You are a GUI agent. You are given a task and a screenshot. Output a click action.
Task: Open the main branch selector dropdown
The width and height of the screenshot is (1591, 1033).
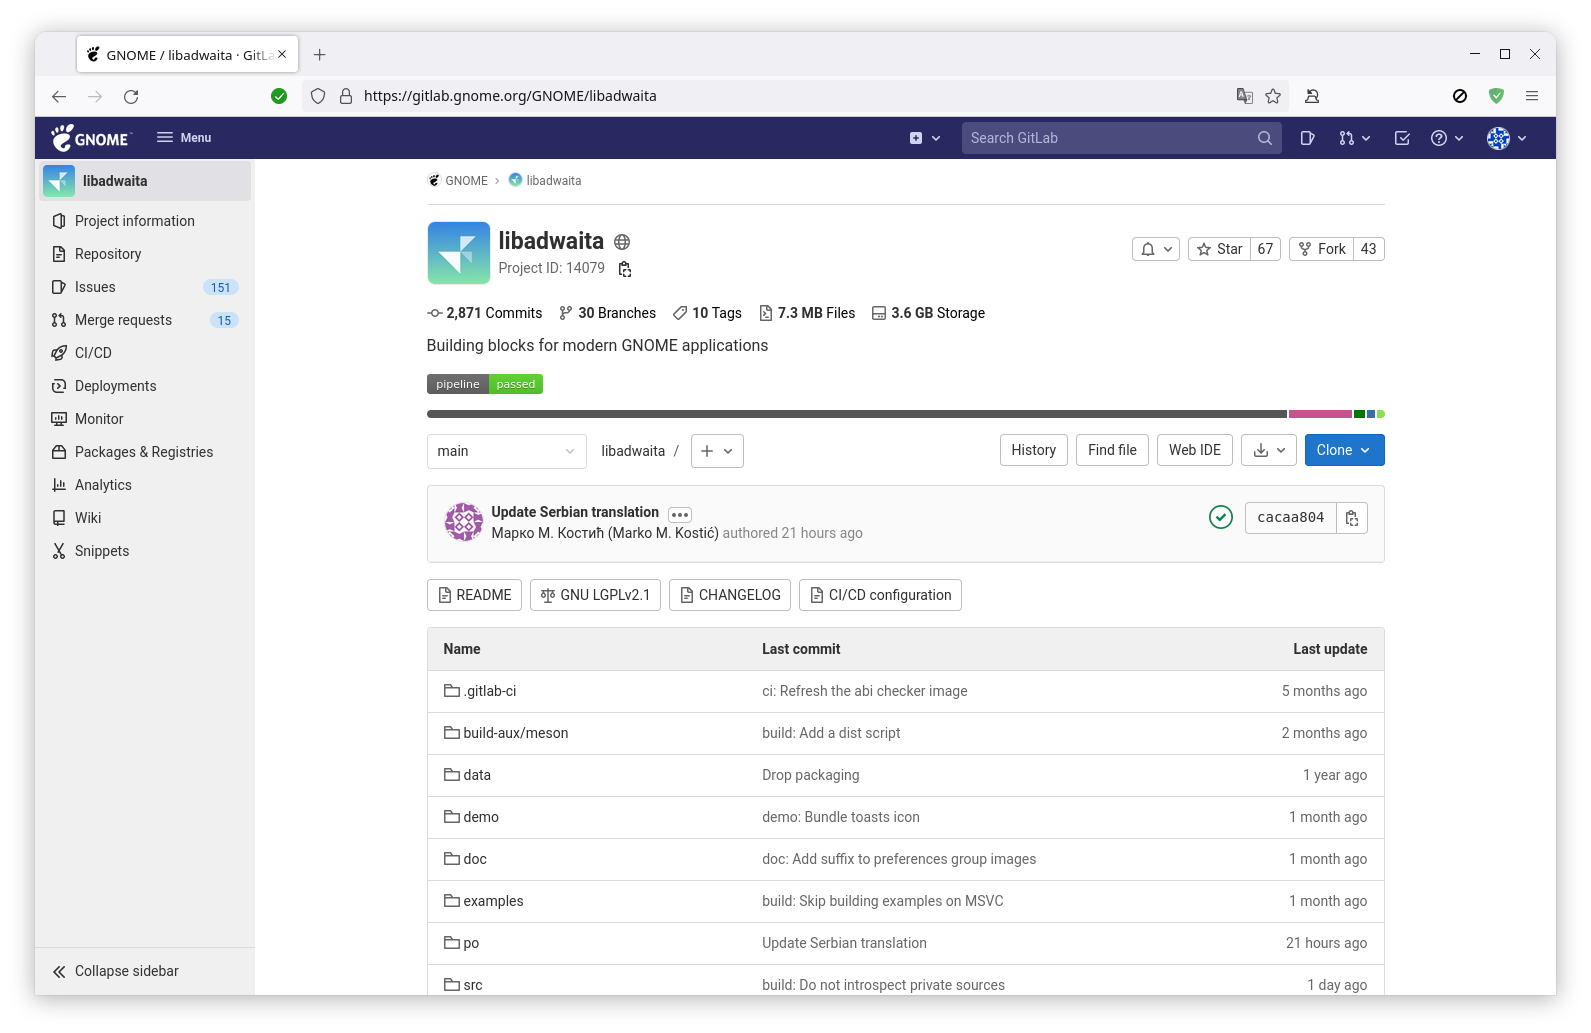click(x=506, y=451)
